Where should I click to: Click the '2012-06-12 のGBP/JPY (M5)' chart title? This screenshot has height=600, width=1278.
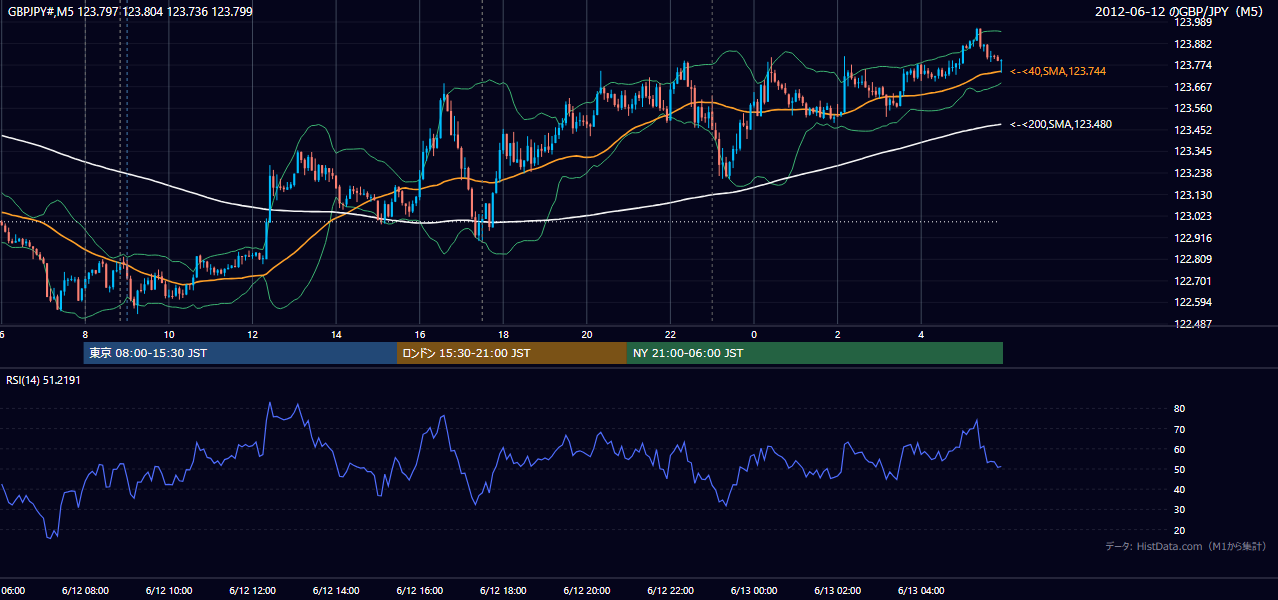click(1180, 12)
